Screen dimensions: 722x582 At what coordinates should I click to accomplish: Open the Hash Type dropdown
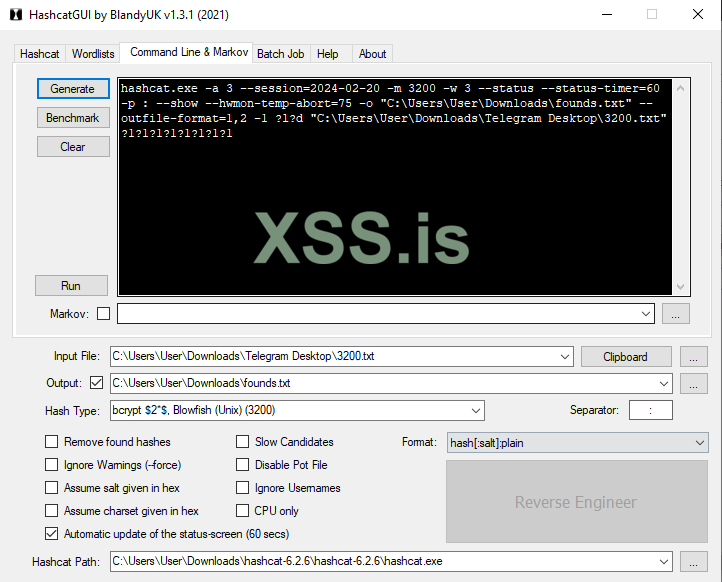pyautogui.click(x=476, y=410)
